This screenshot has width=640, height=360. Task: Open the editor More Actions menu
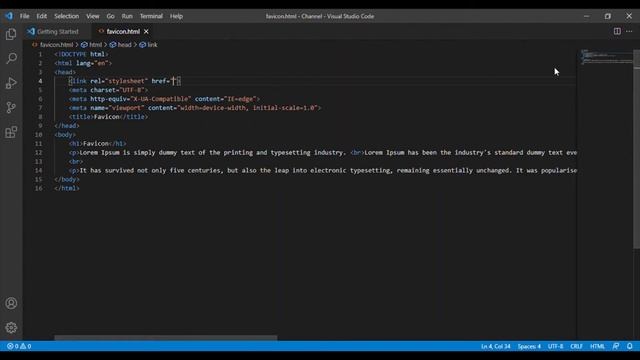[x=629, y=31]
